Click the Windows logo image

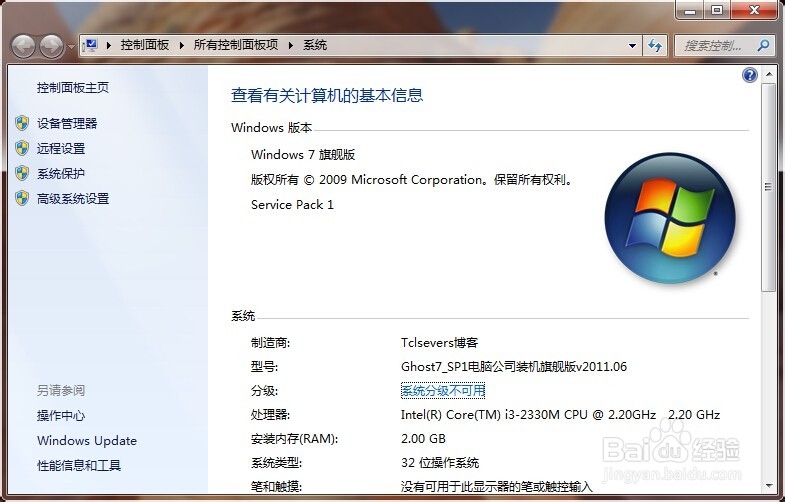click(670, 218)
